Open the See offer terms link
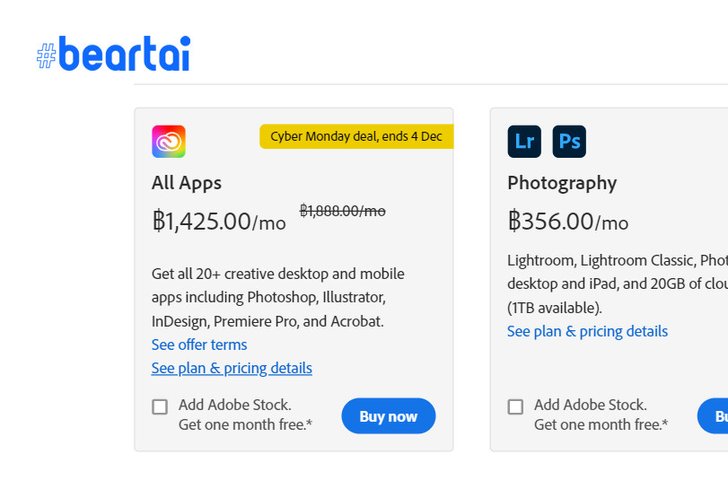 point(199,345)
